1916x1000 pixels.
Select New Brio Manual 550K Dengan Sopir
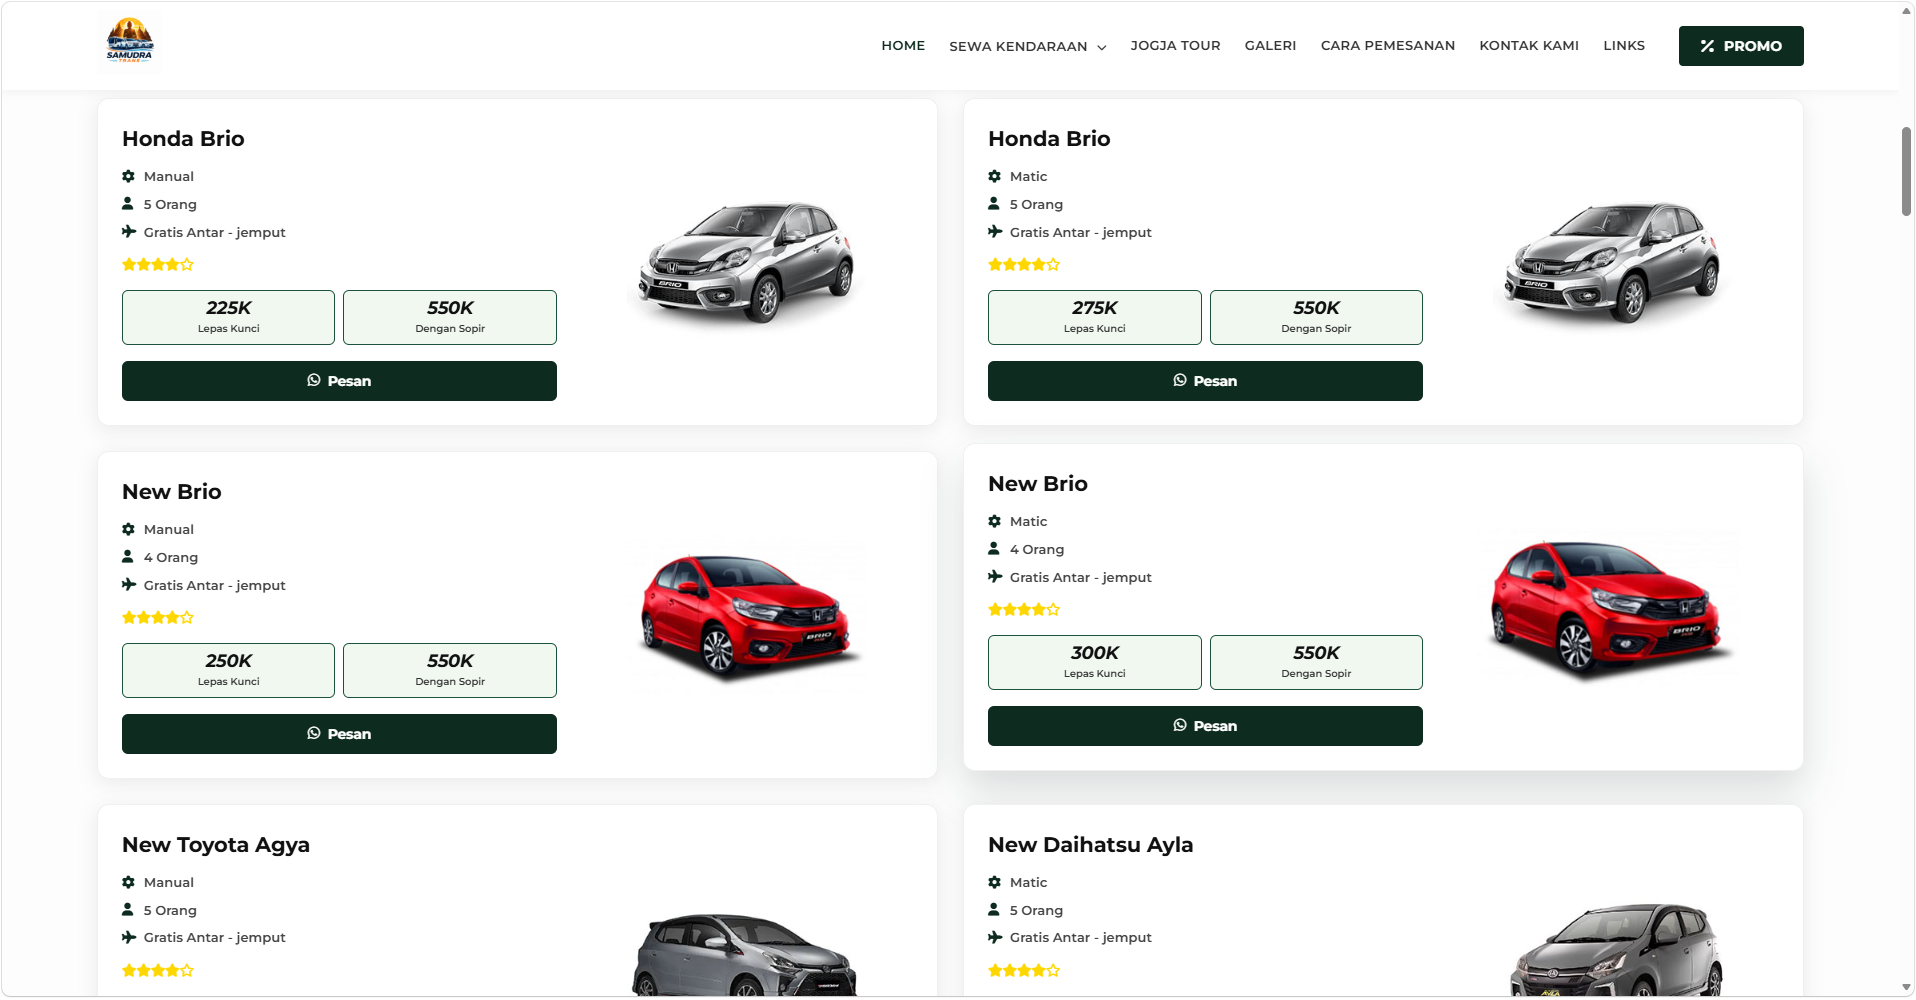pyautogui.click(x=450, y=670)
